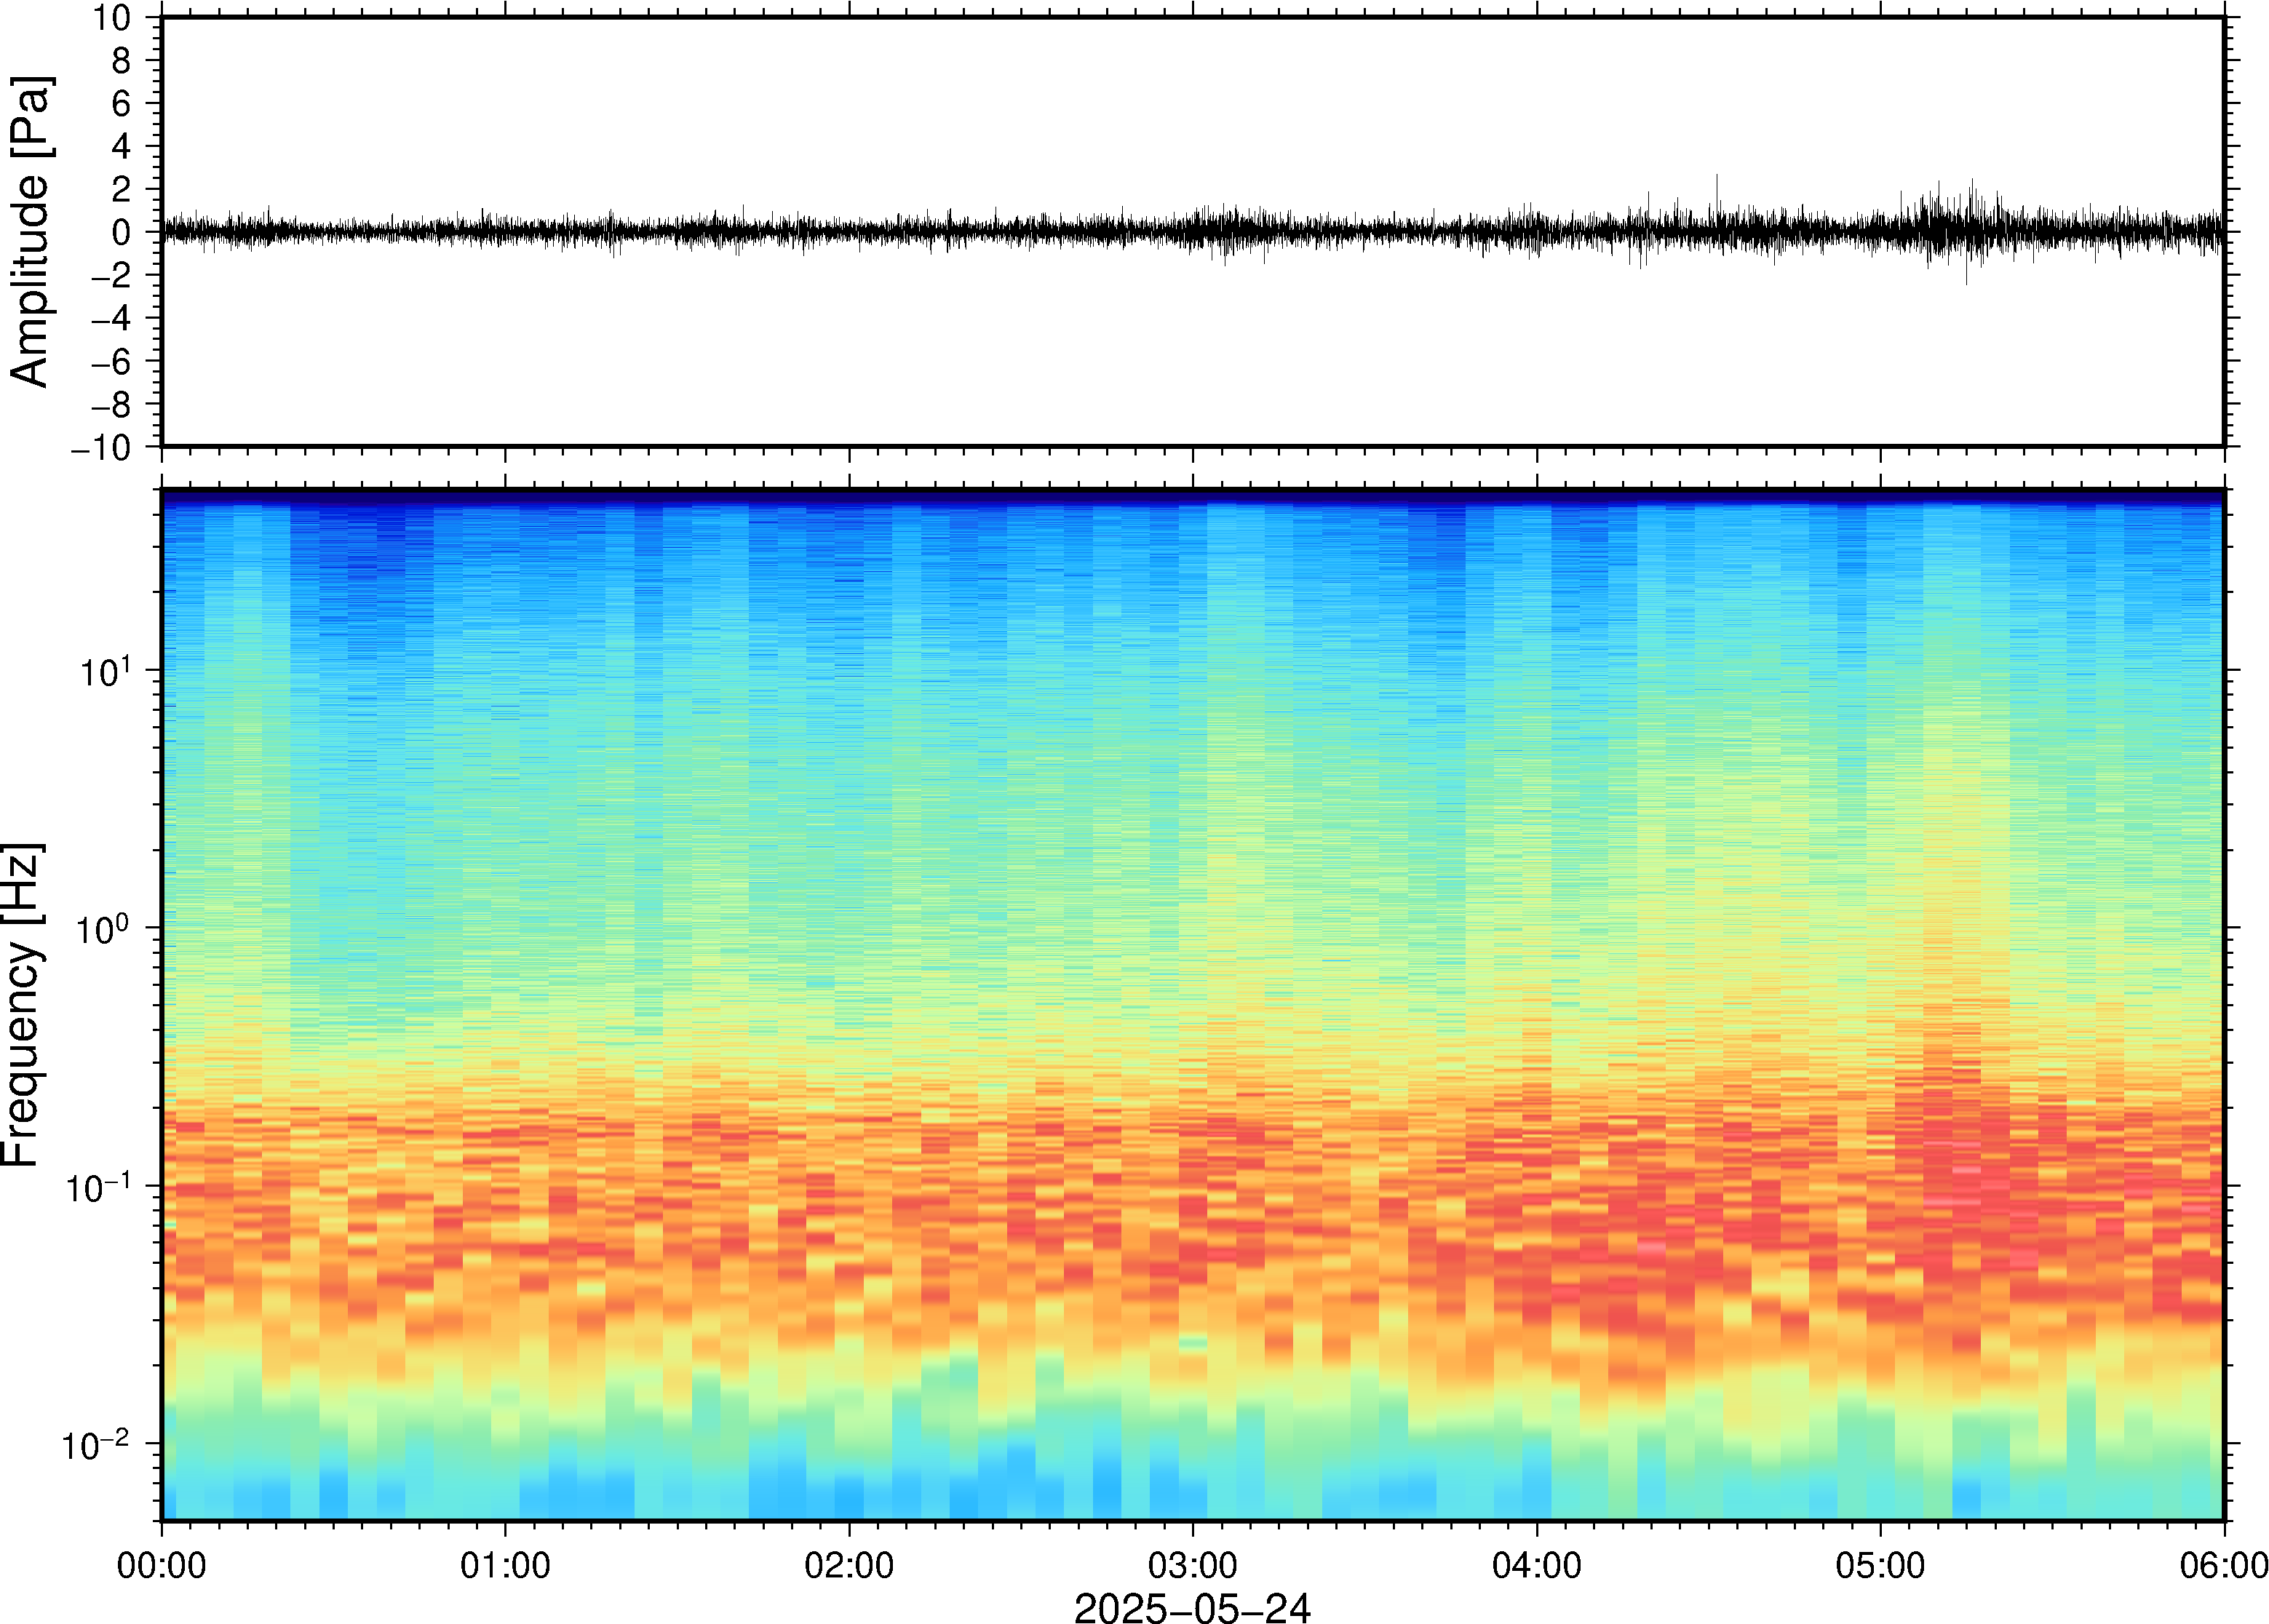Click the amplitude value −8 label
2269x1624 pixels.
click(111, 404)
